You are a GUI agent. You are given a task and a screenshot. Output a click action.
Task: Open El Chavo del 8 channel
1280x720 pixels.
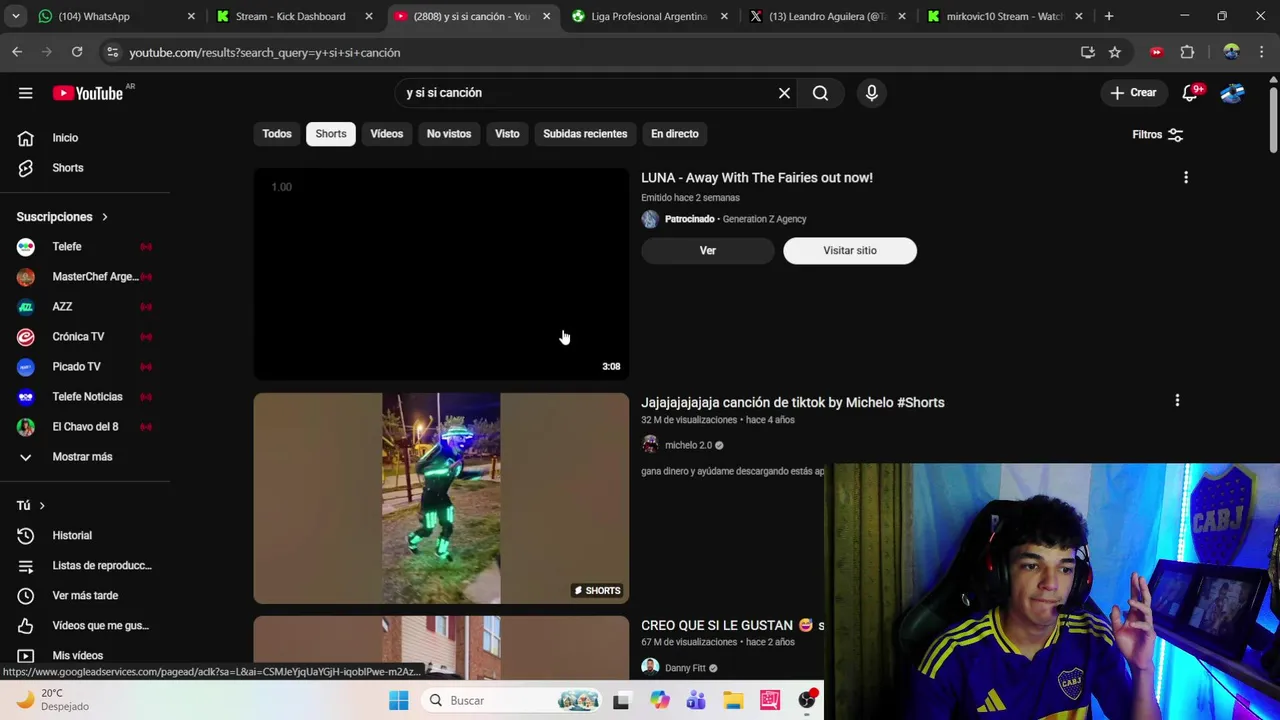[85, 427]
